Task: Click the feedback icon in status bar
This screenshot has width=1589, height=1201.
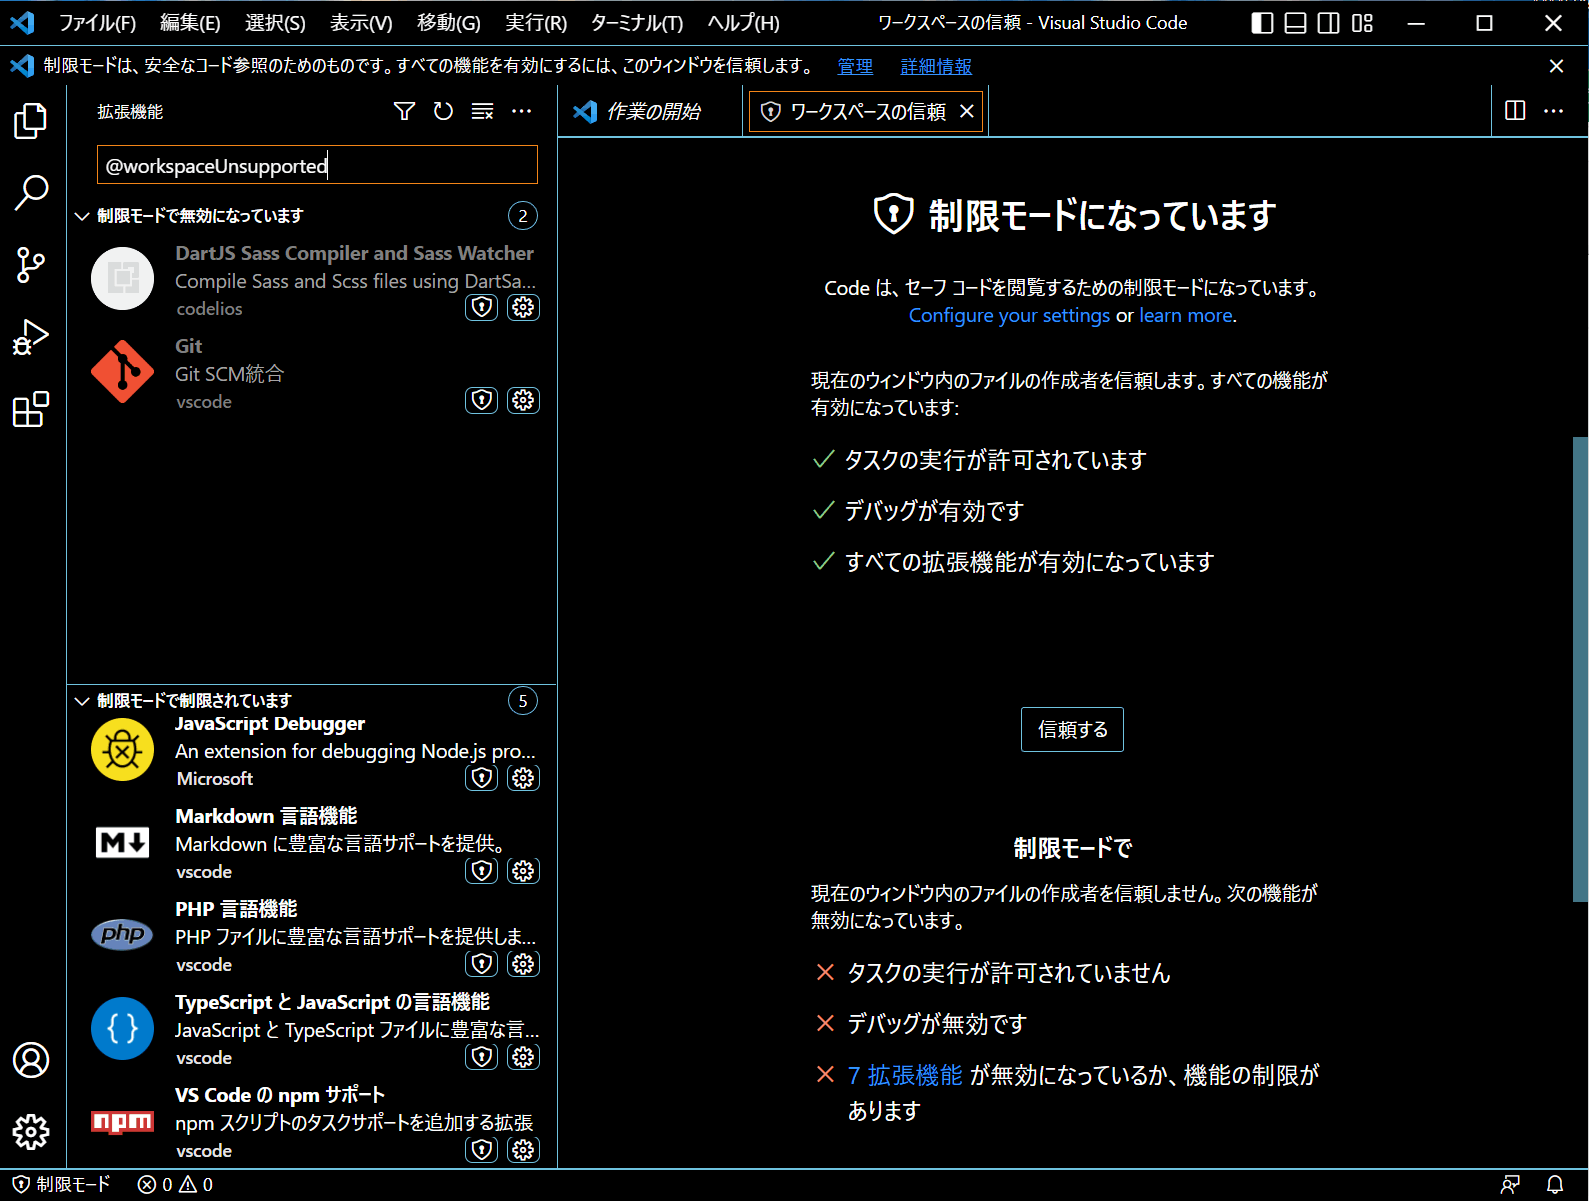Action: click(1511, 1185)
